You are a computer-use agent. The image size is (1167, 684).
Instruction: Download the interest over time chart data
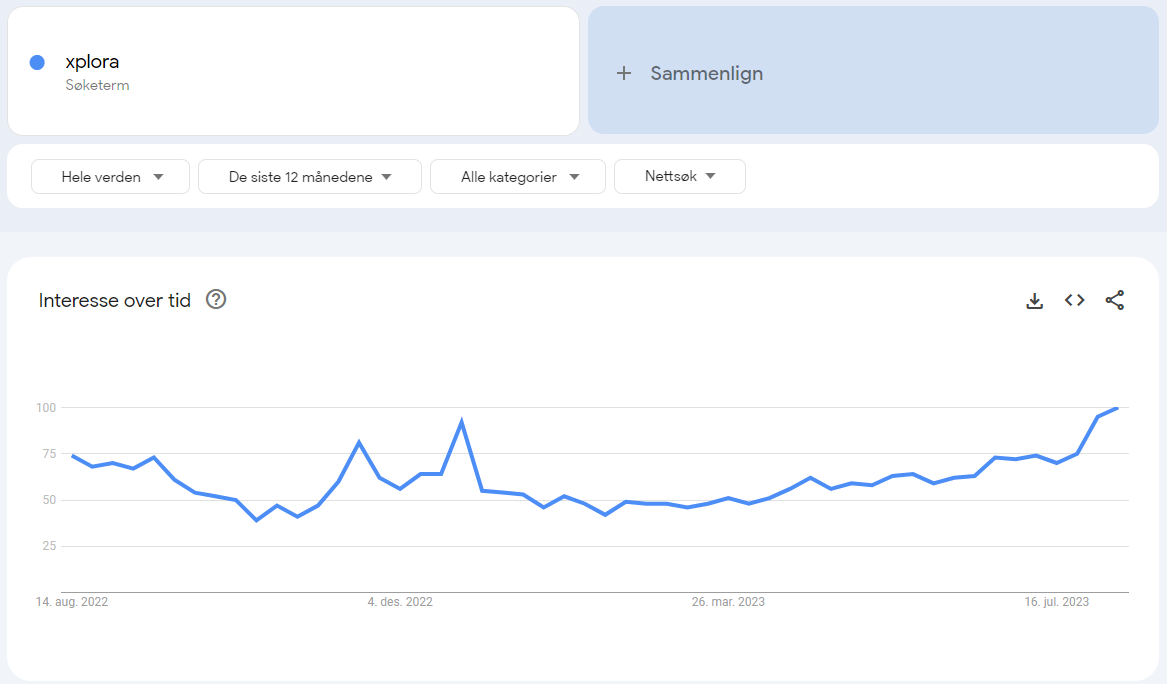point(1035,301)
